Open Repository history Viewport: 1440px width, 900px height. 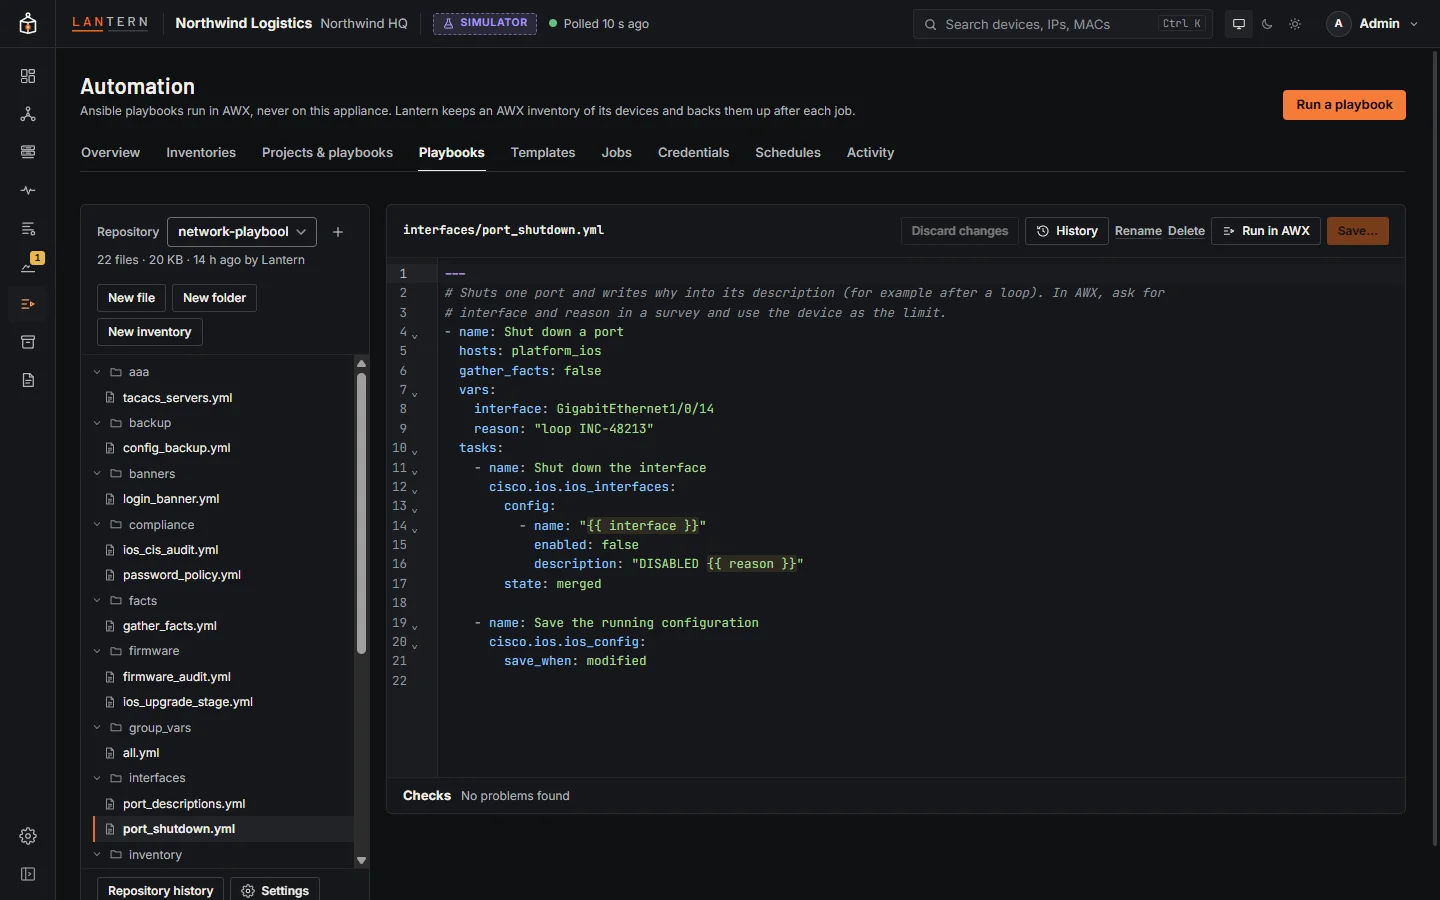pyautogui.click(x=160, y=890)
